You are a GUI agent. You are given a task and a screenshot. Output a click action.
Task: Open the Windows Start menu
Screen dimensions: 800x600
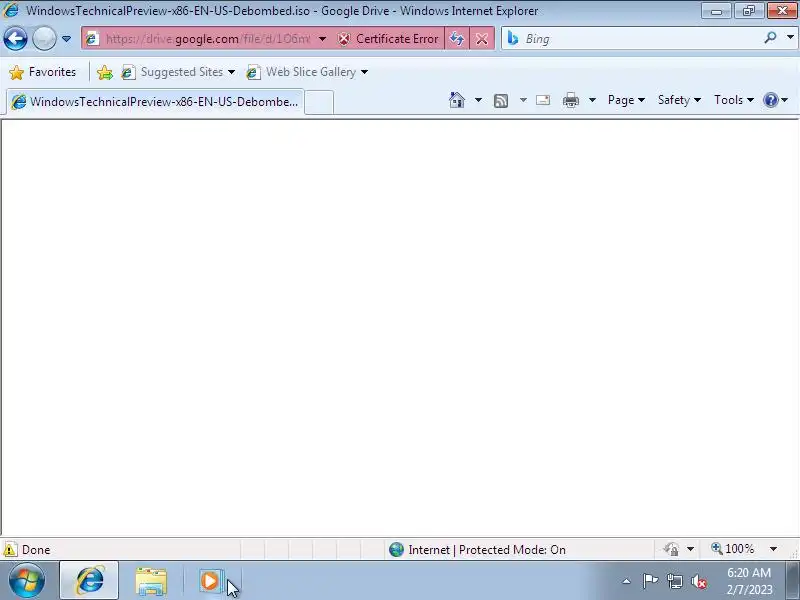(x=27, y=581)
